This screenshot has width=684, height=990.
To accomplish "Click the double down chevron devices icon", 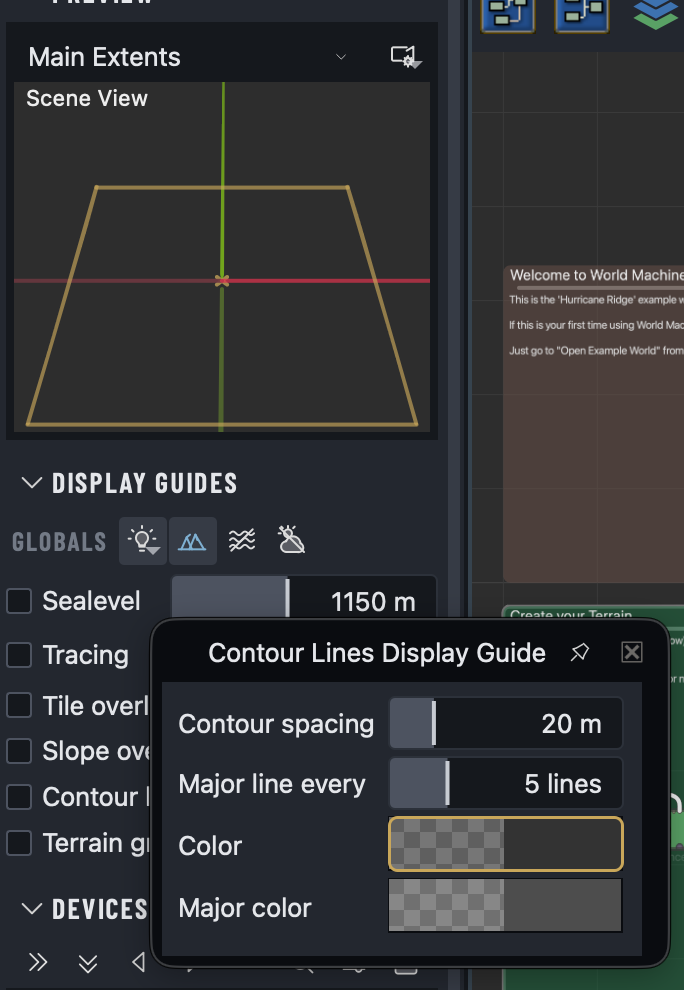I will (88, 963).
